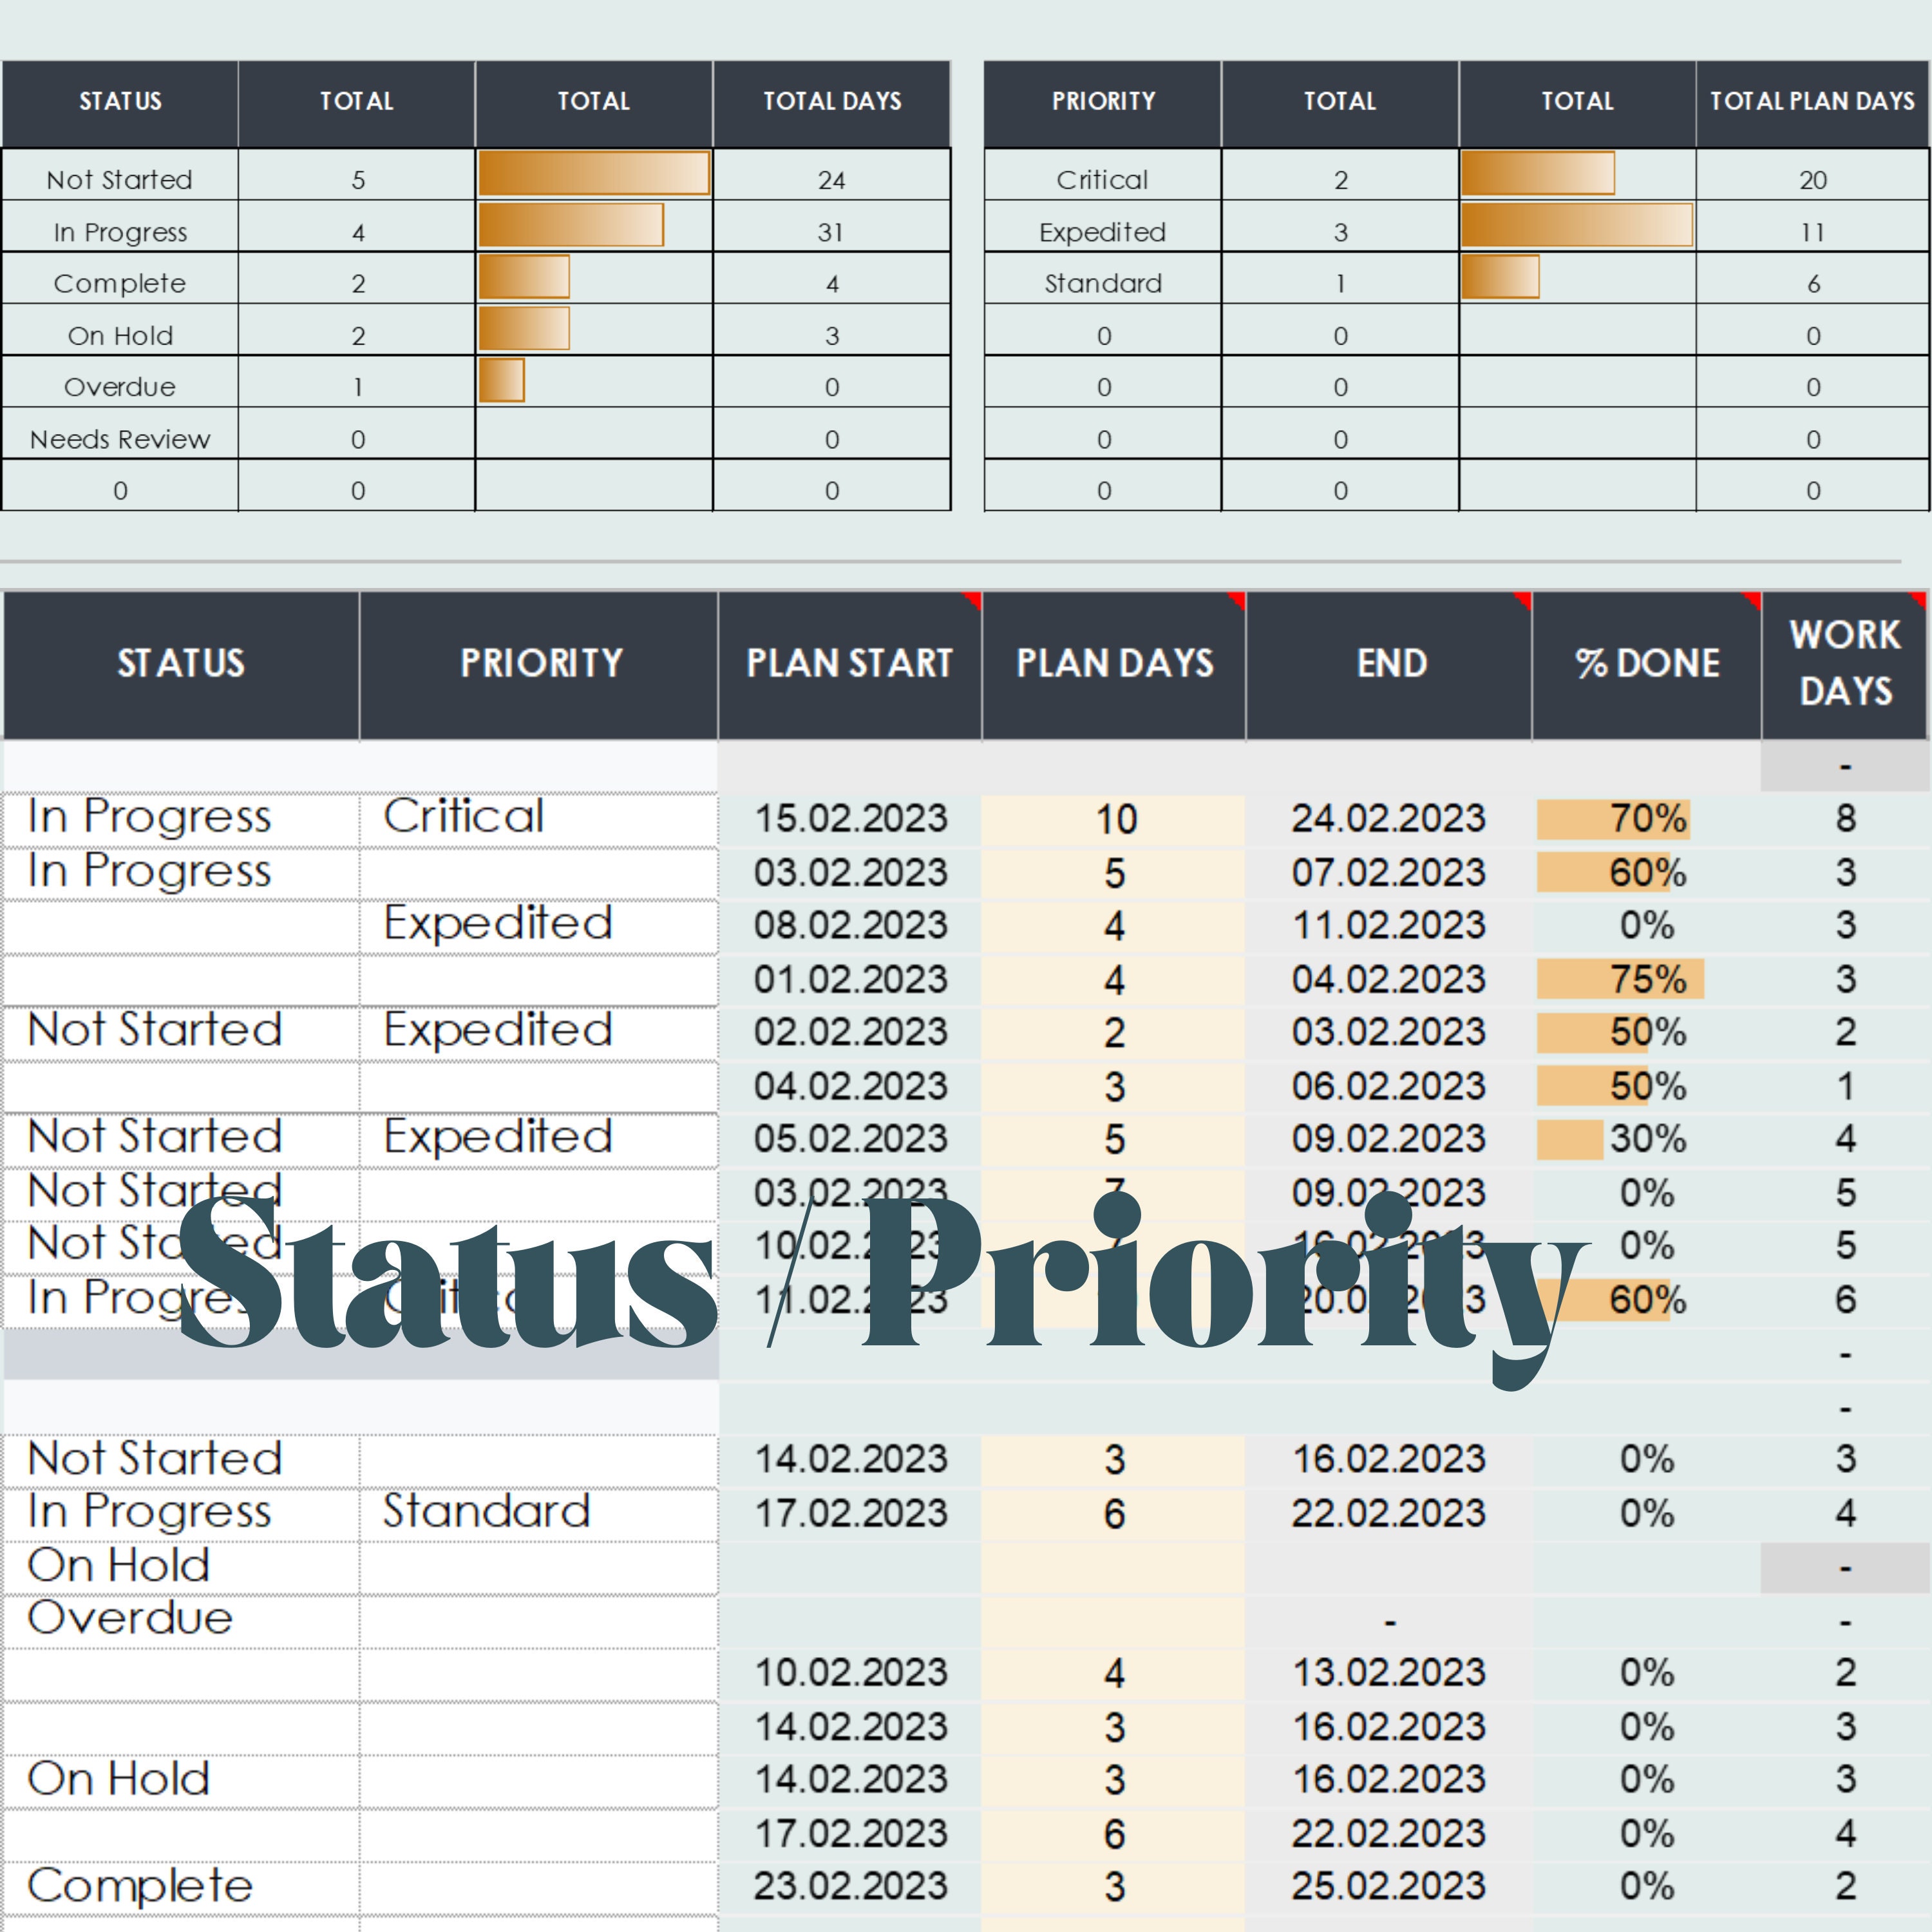Select the Critical cell beside 15.02.2023 row
Viewport: 1932px width, 1932px height.
(x=538, y=819)
